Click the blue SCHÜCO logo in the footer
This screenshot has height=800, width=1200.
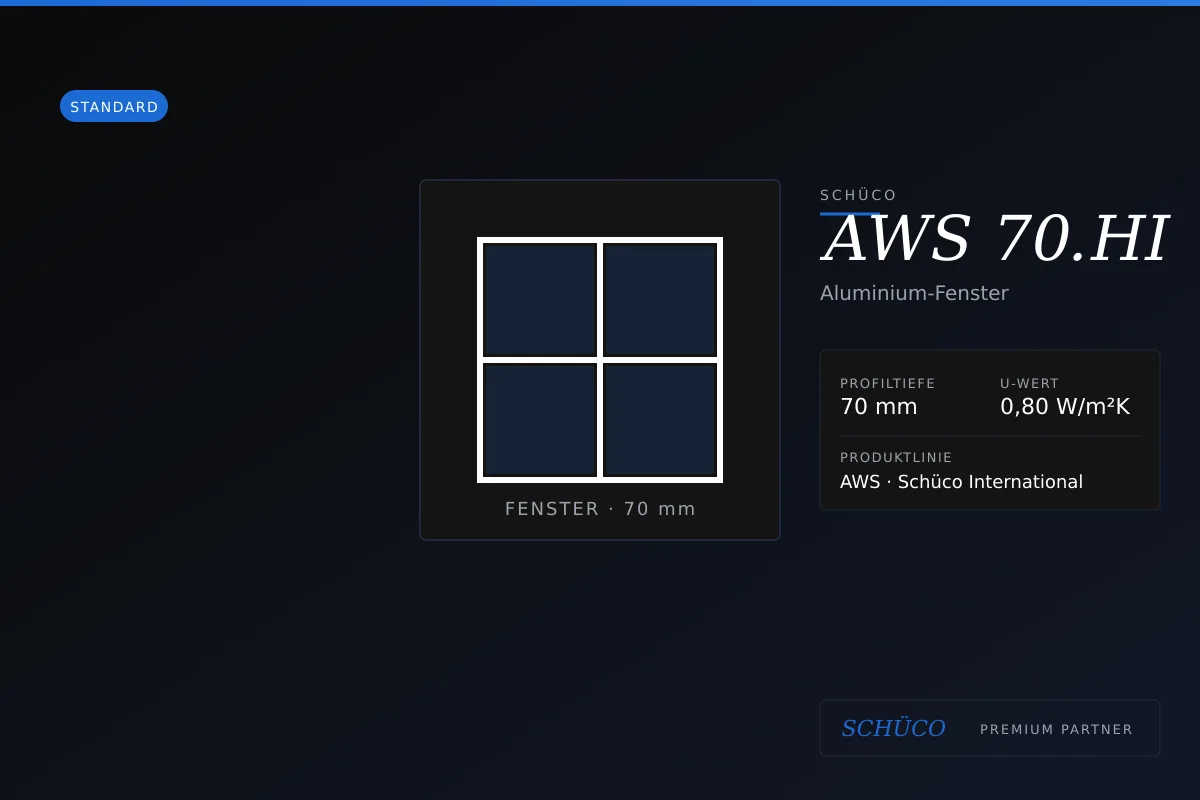[x=893, y=728]
